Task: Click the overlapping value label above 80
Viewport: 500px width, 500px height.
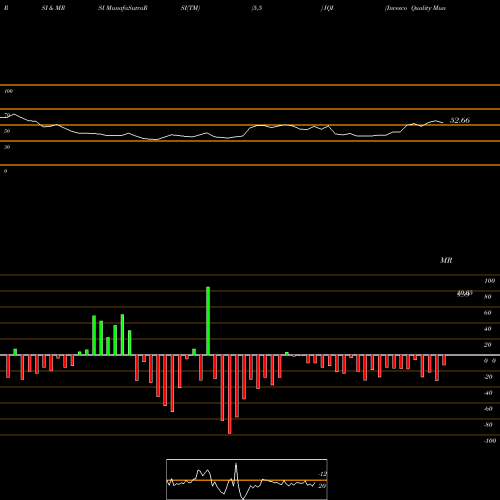Action: pyautogui.click(x=465, y=294)
